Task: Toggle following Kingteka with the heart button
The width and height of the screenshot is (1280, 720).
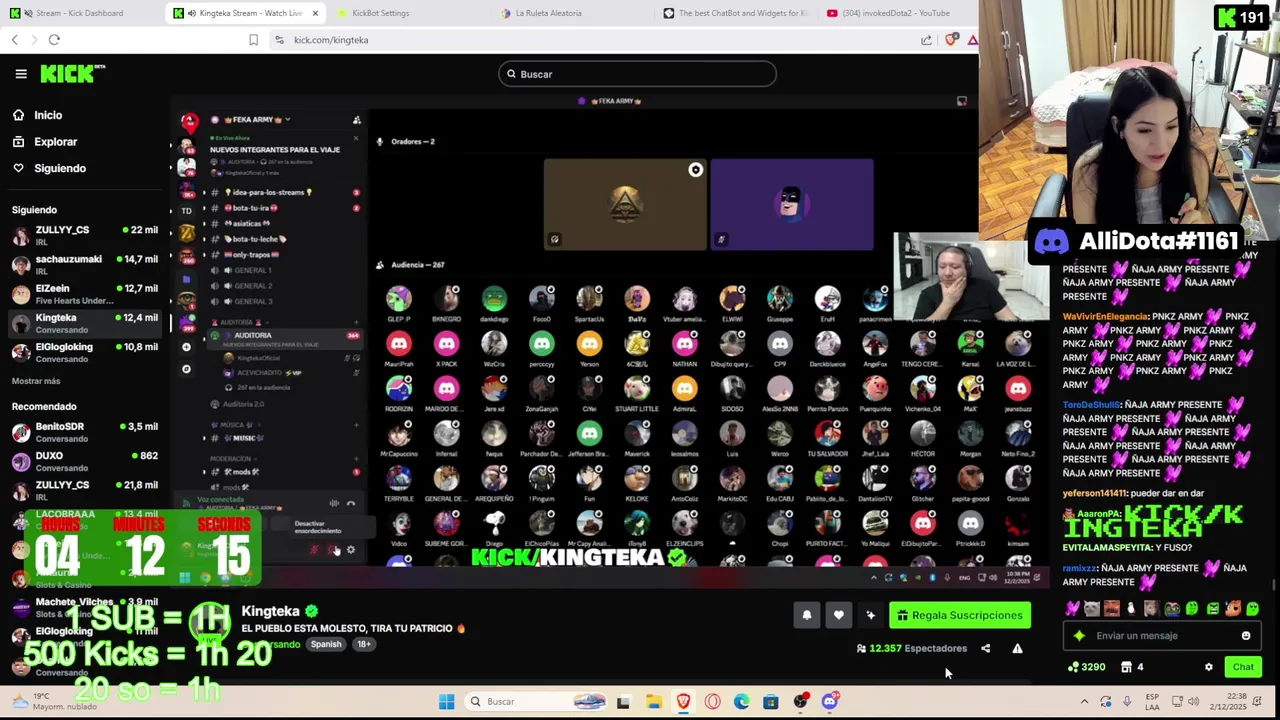Action: 839,615
